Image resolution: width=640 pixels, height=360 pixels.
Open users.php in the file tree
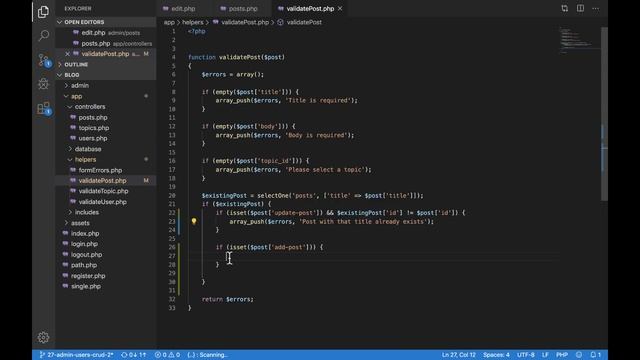105,138
